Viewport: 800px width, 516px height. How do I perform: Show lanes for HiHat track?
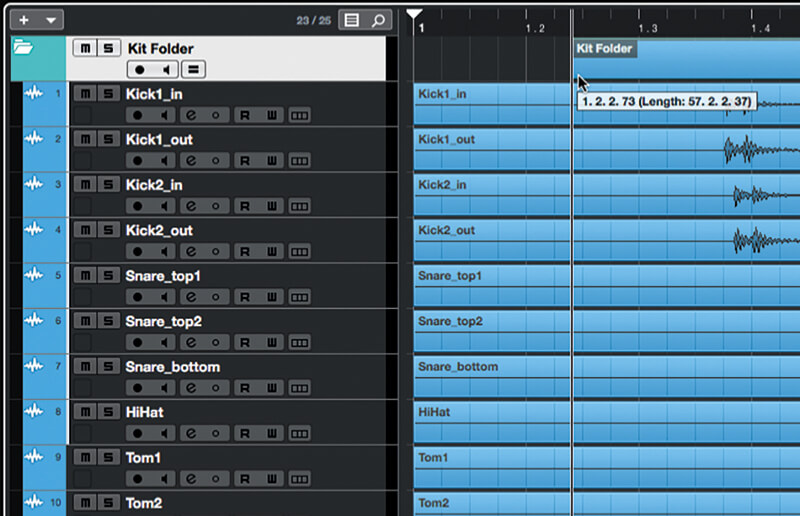[x=299, y=433]
